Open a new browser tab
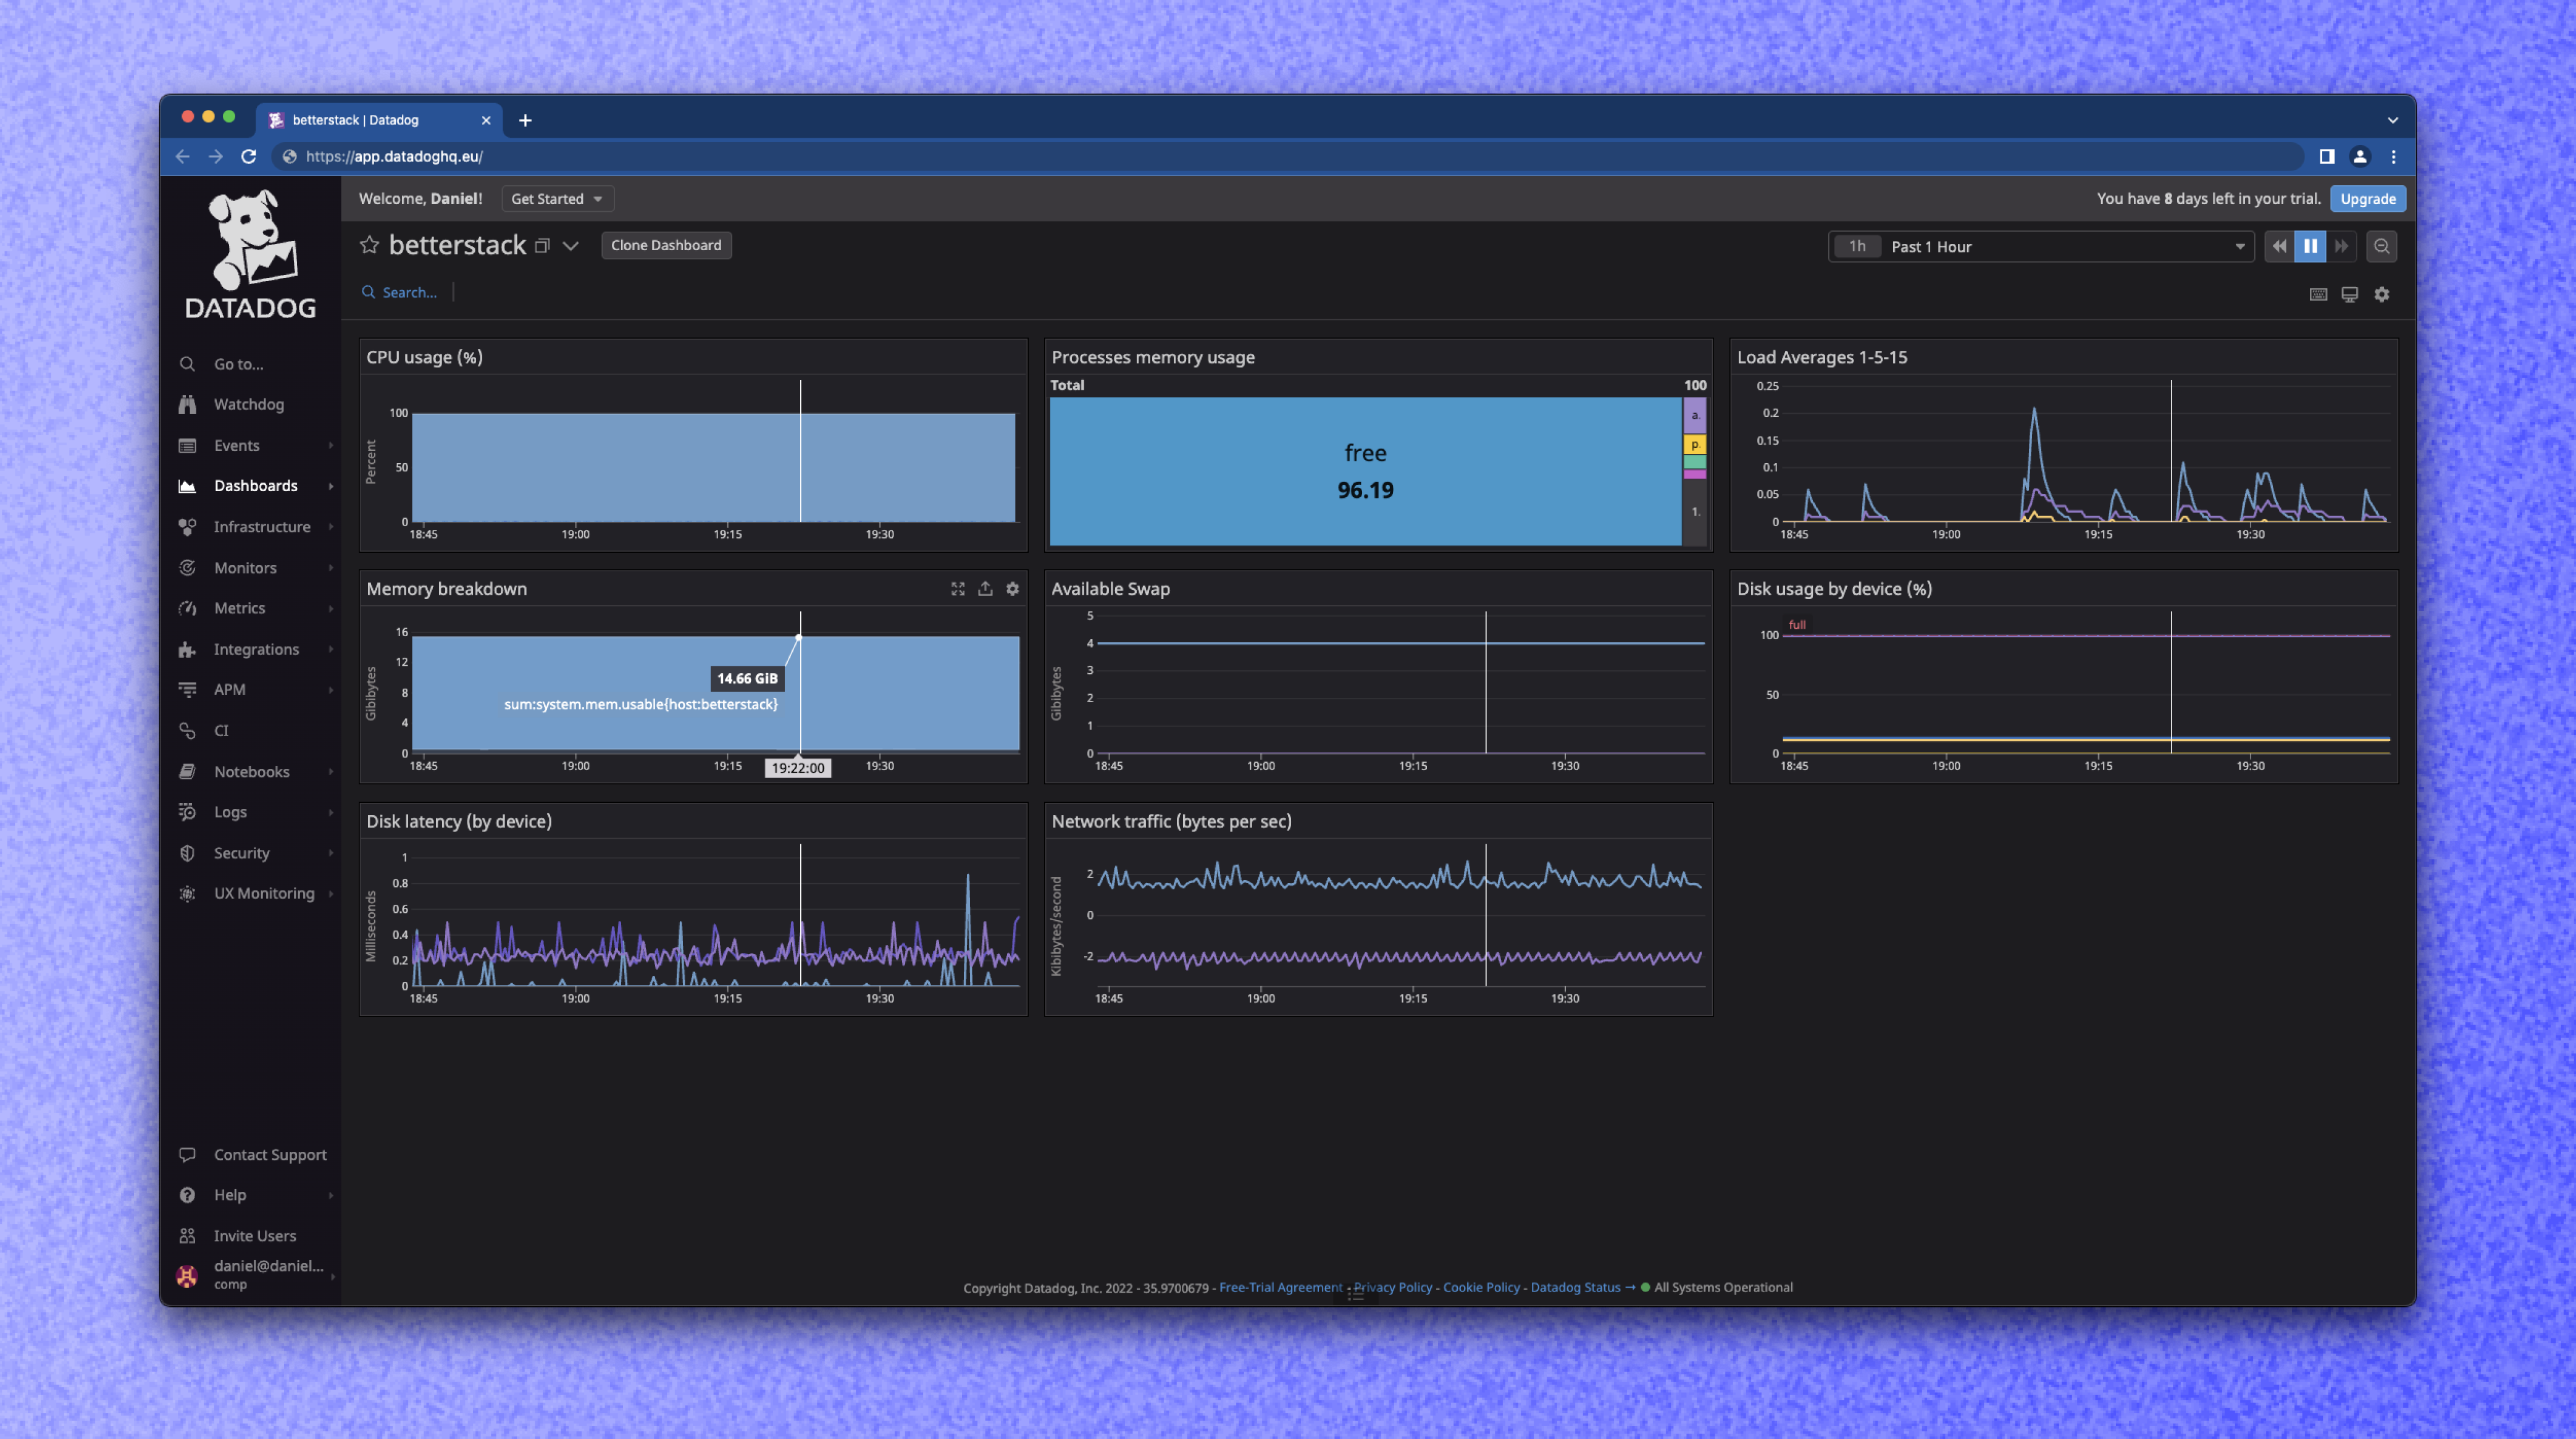Image resolution: width=2576 pixels, height=1439 pixels. [525, 120]
